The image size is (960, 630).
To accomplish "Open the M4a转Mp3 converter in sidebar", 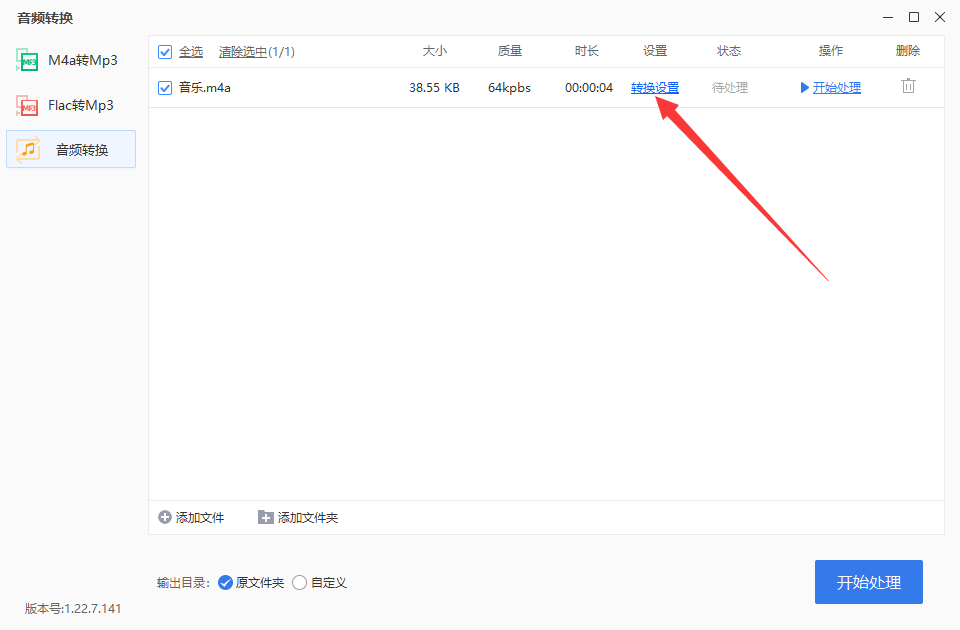I will [x=70, y=60].
